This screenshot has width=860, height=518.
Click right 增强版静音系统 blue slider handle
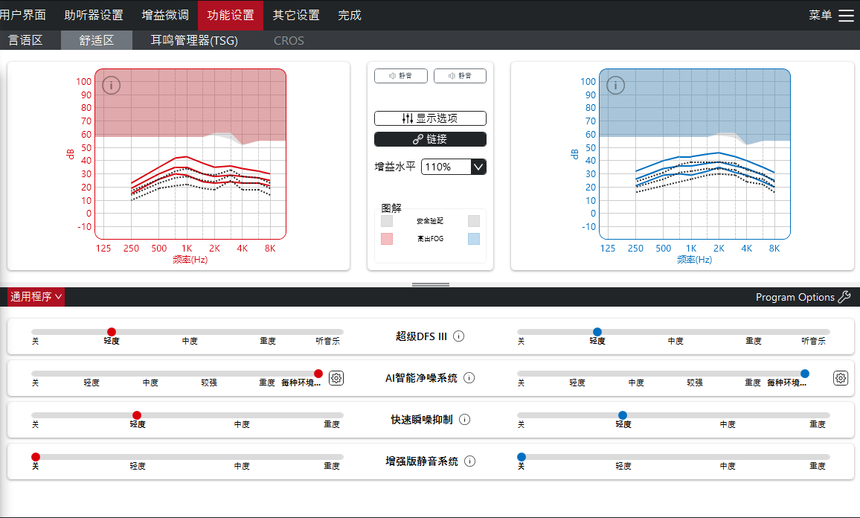(522, 457)
